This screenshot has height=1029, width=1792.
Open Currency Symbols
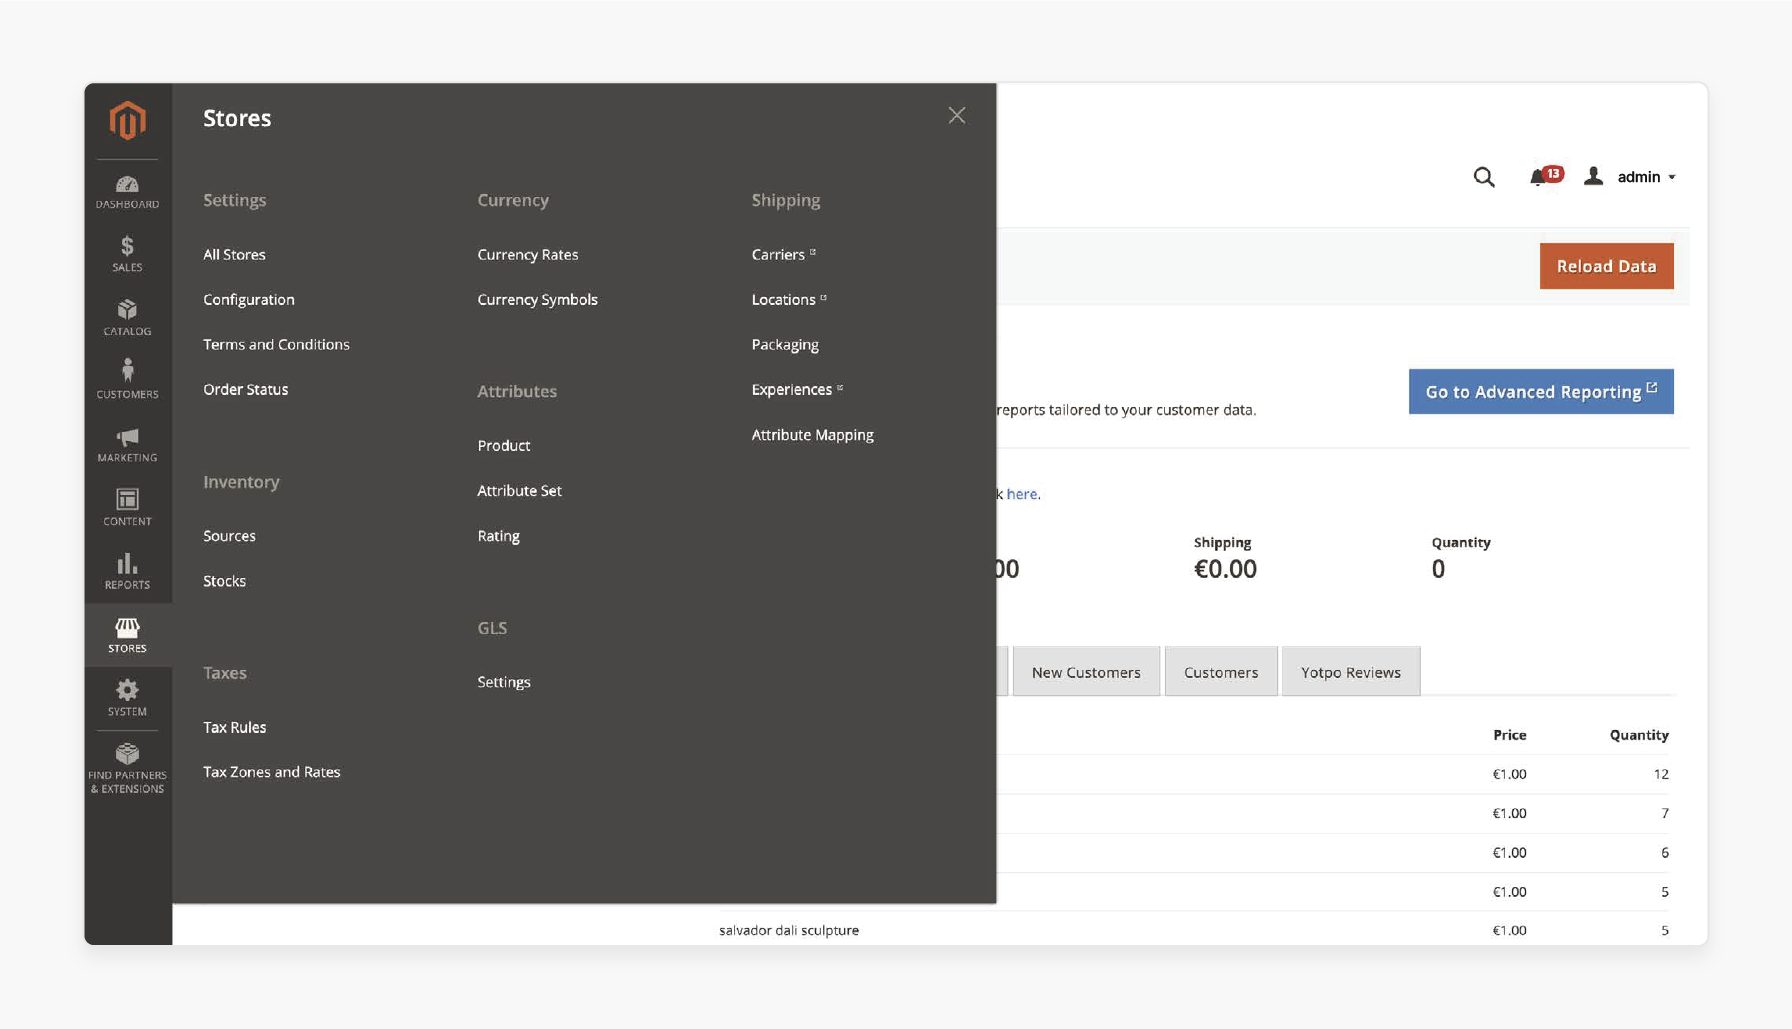click(x=537, y=299)
